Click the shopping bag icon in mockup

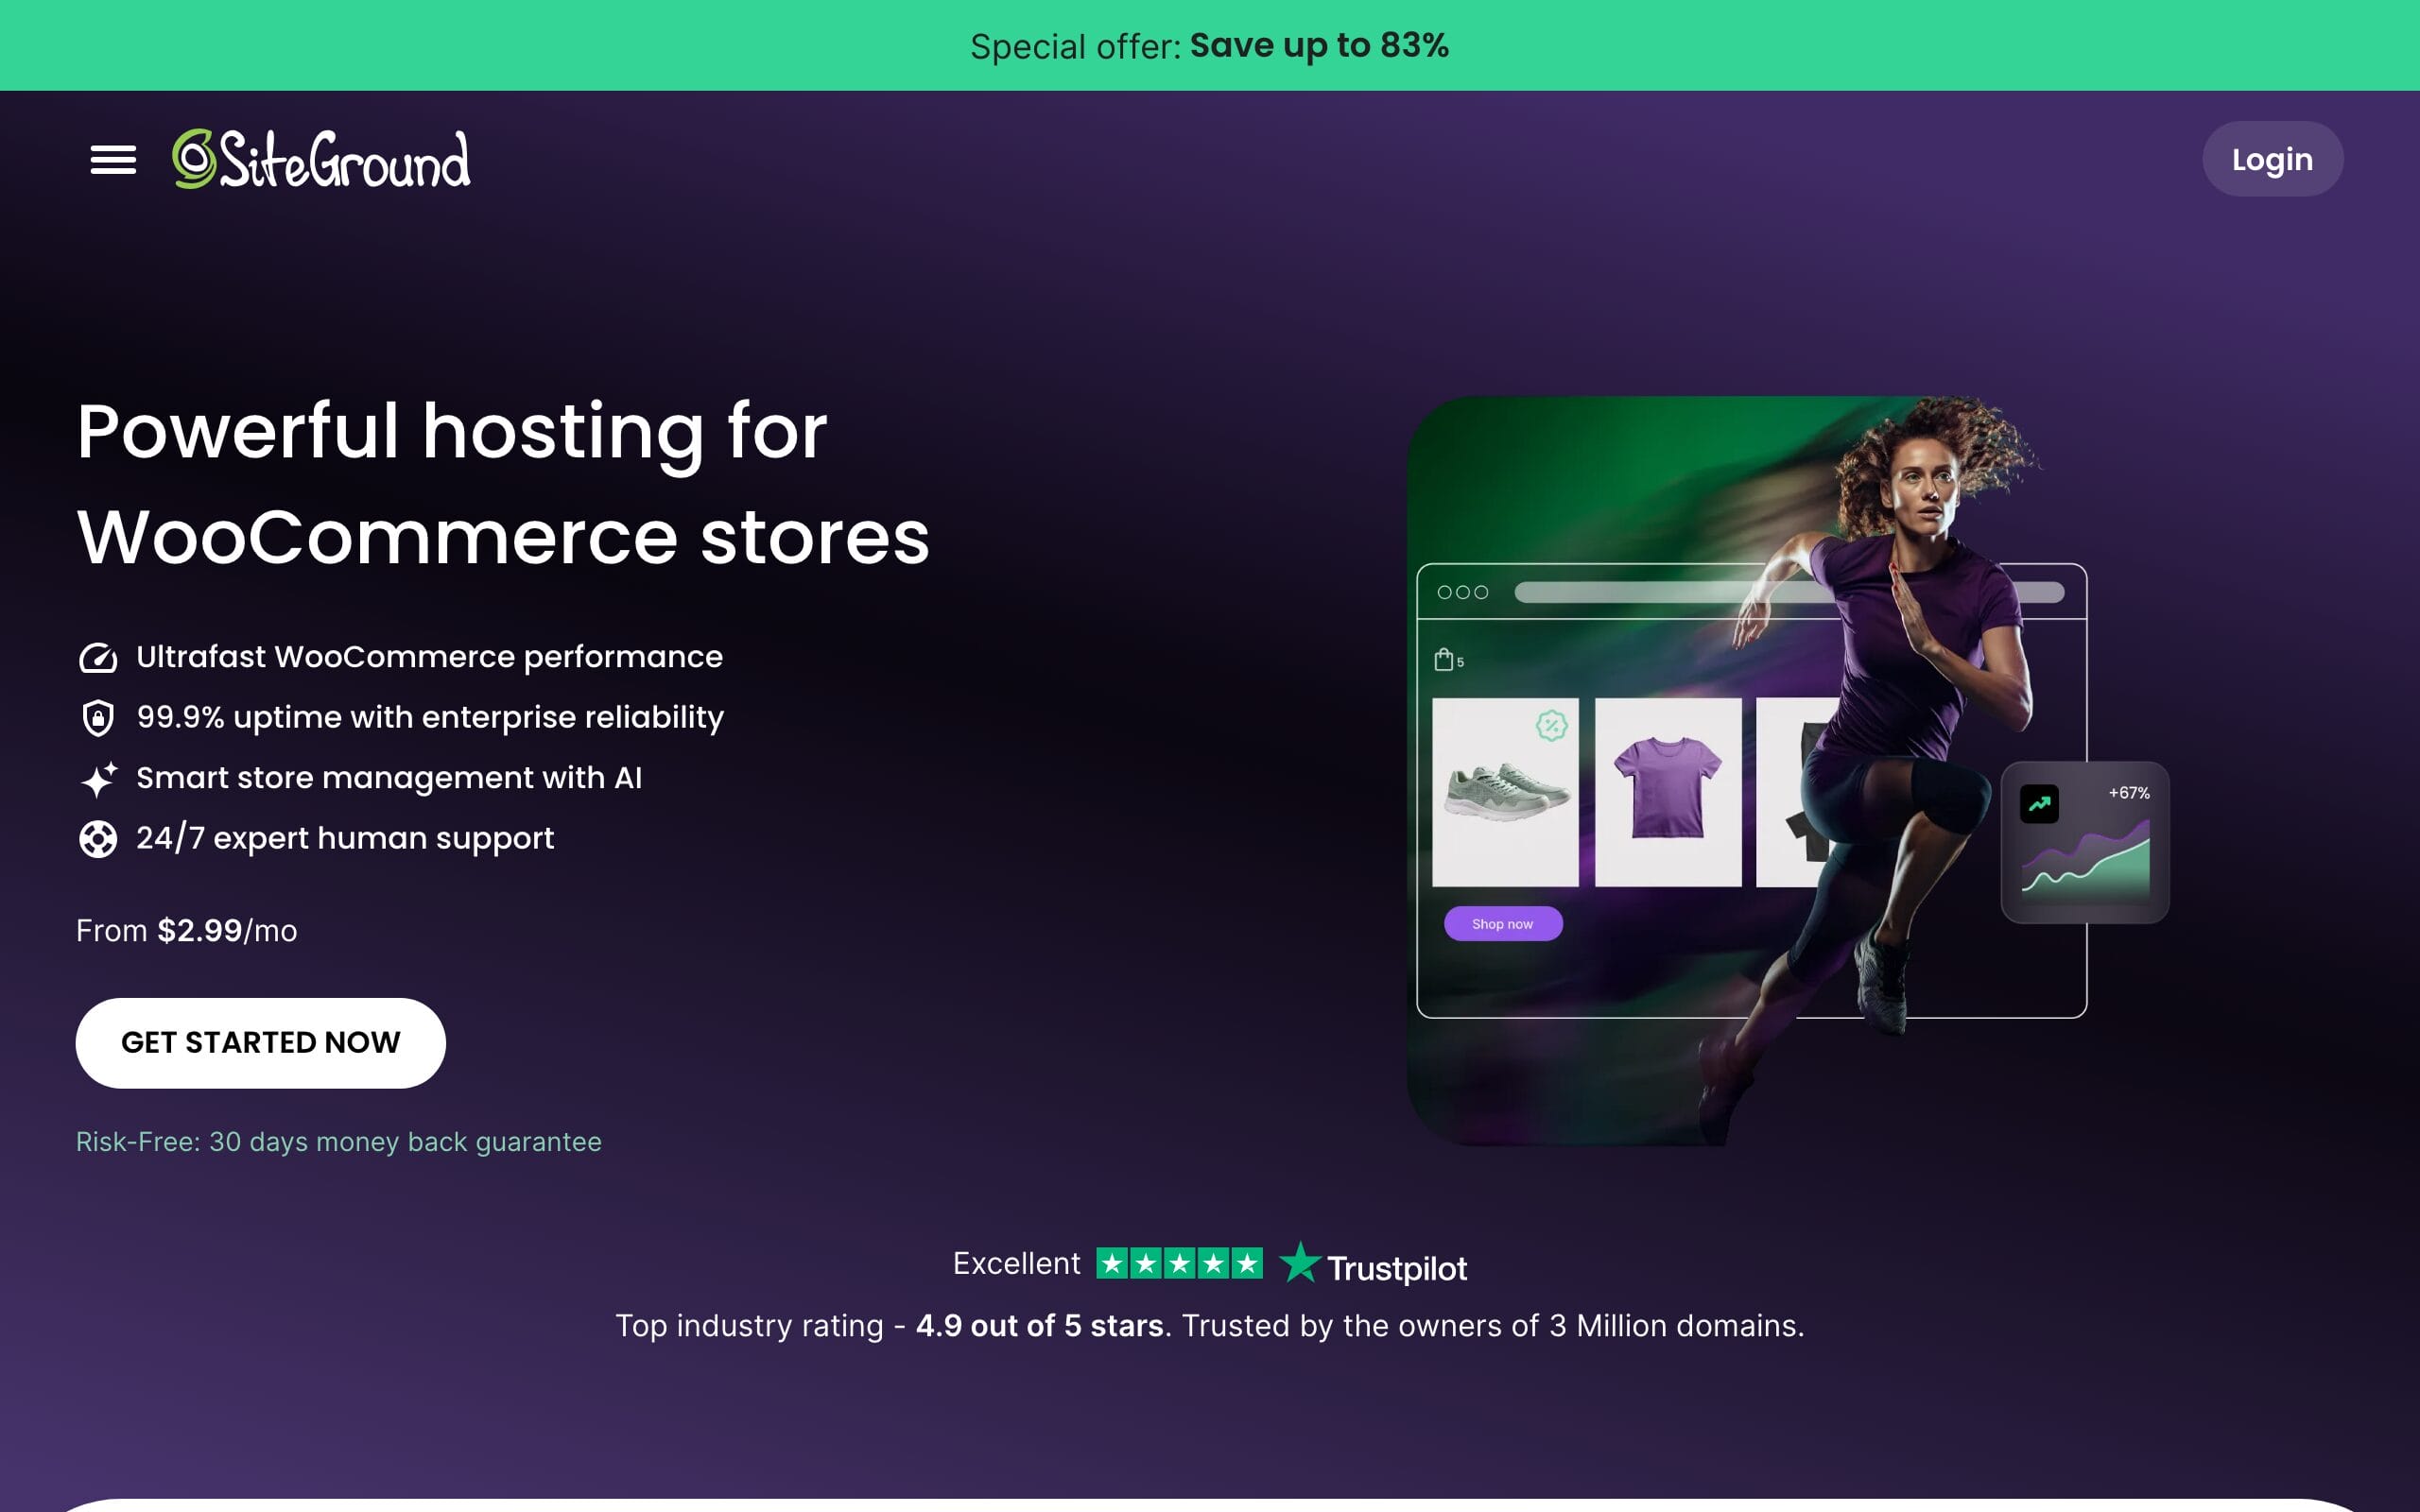tap(1443, 660)
